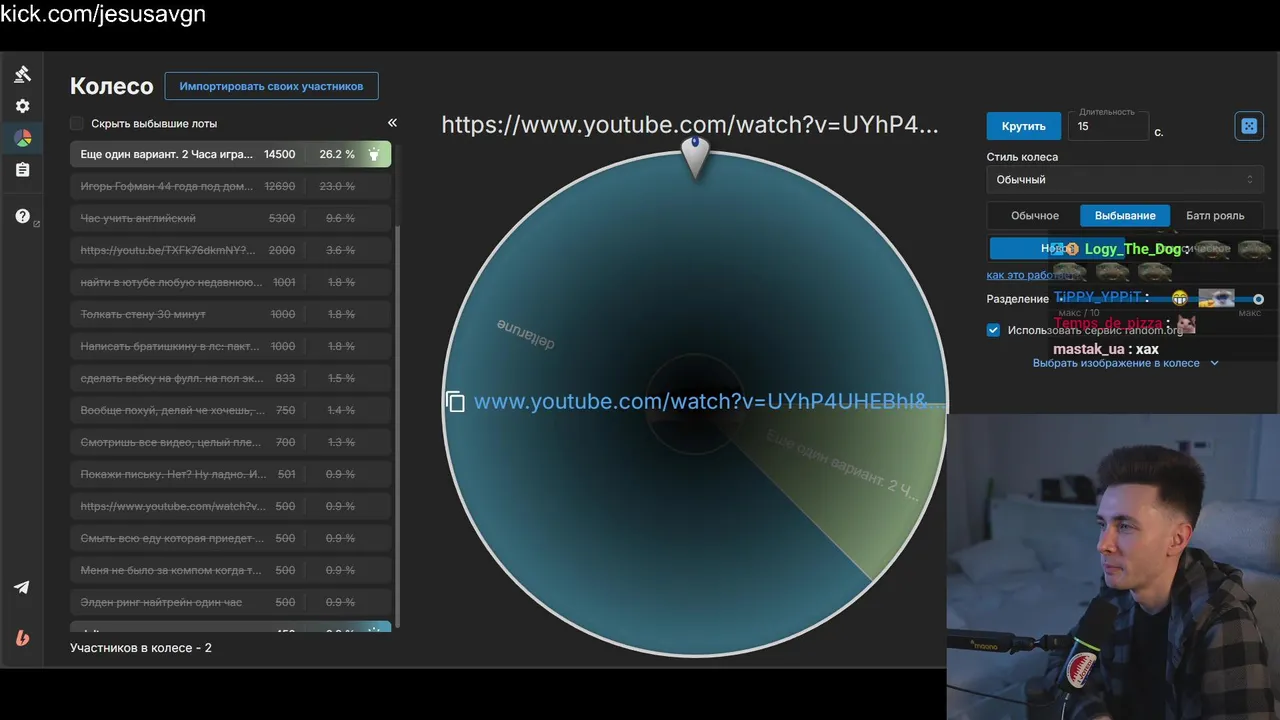Switch to the 'Батл рояль' mode tab
1280x720 pixels.
click(x=1215, y=216)
